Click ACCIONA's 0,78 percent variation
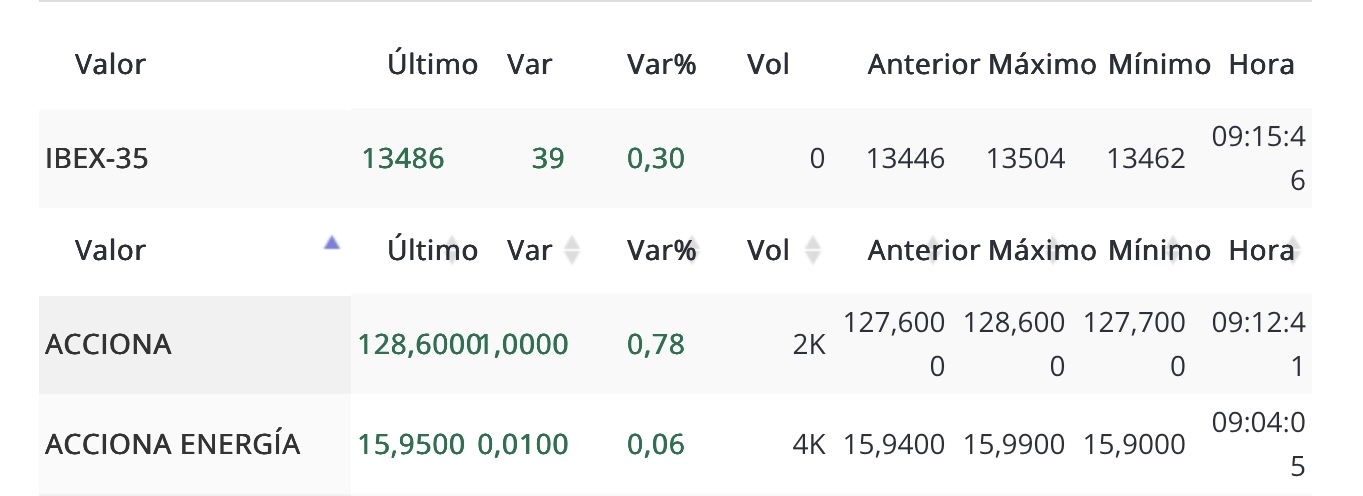Image resolution: width=1363 pixels, height=496 pixels. (656, 344)
